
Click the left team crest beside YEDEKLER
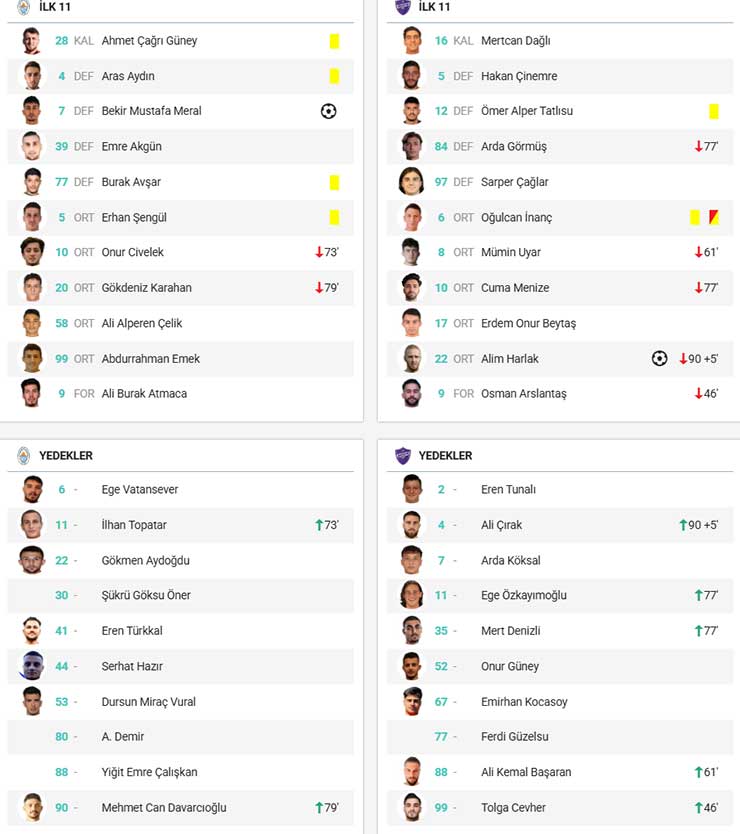pyautogui.click(x=24, y=455)
